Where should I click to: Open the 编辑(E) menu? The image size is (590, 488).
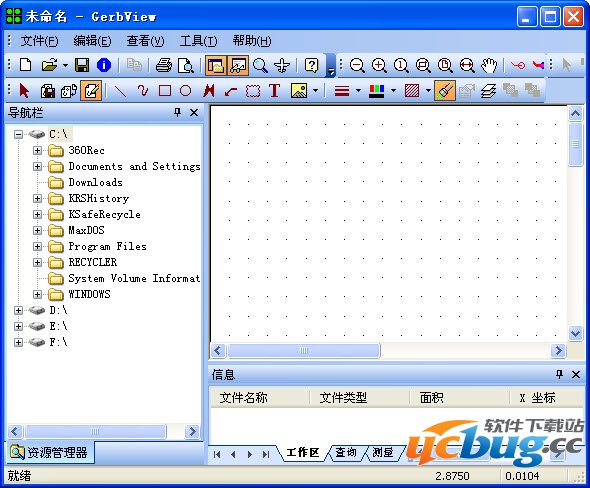[92, 41]
